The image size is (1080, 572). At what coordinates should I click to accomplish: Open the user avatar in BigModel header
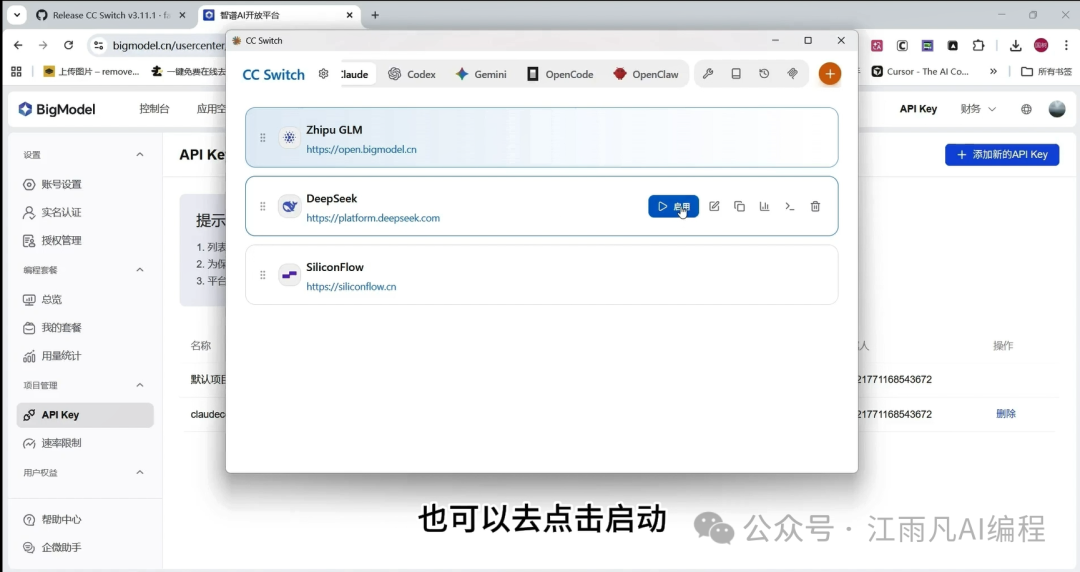[x=1057, y=109]
